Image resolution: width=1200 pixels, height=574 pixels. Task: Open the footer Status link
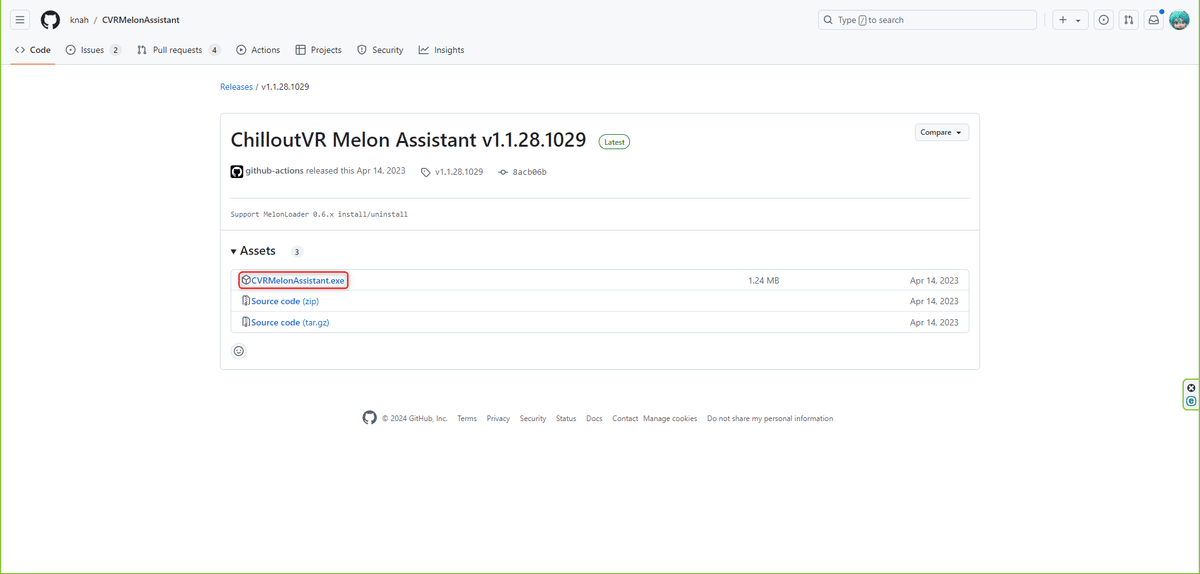point(566,418)
